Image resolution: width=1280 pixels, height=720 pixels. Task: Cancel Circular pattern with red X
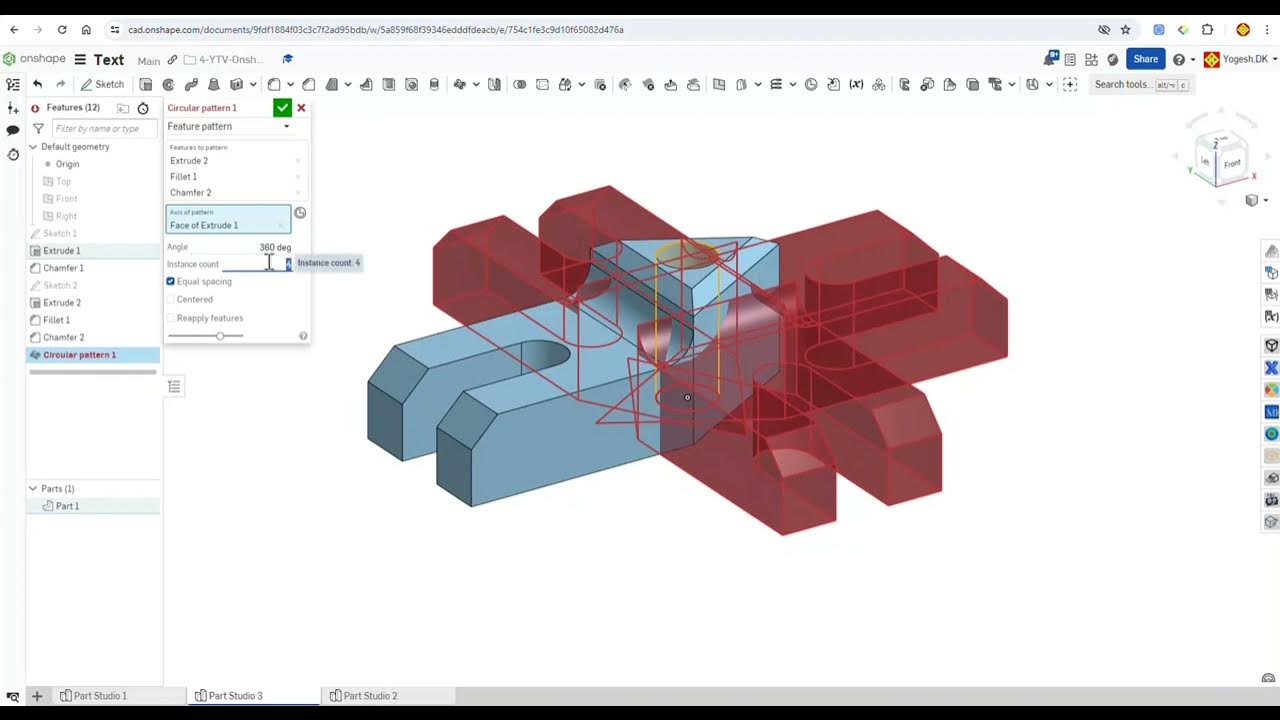[x=301, y=108]
